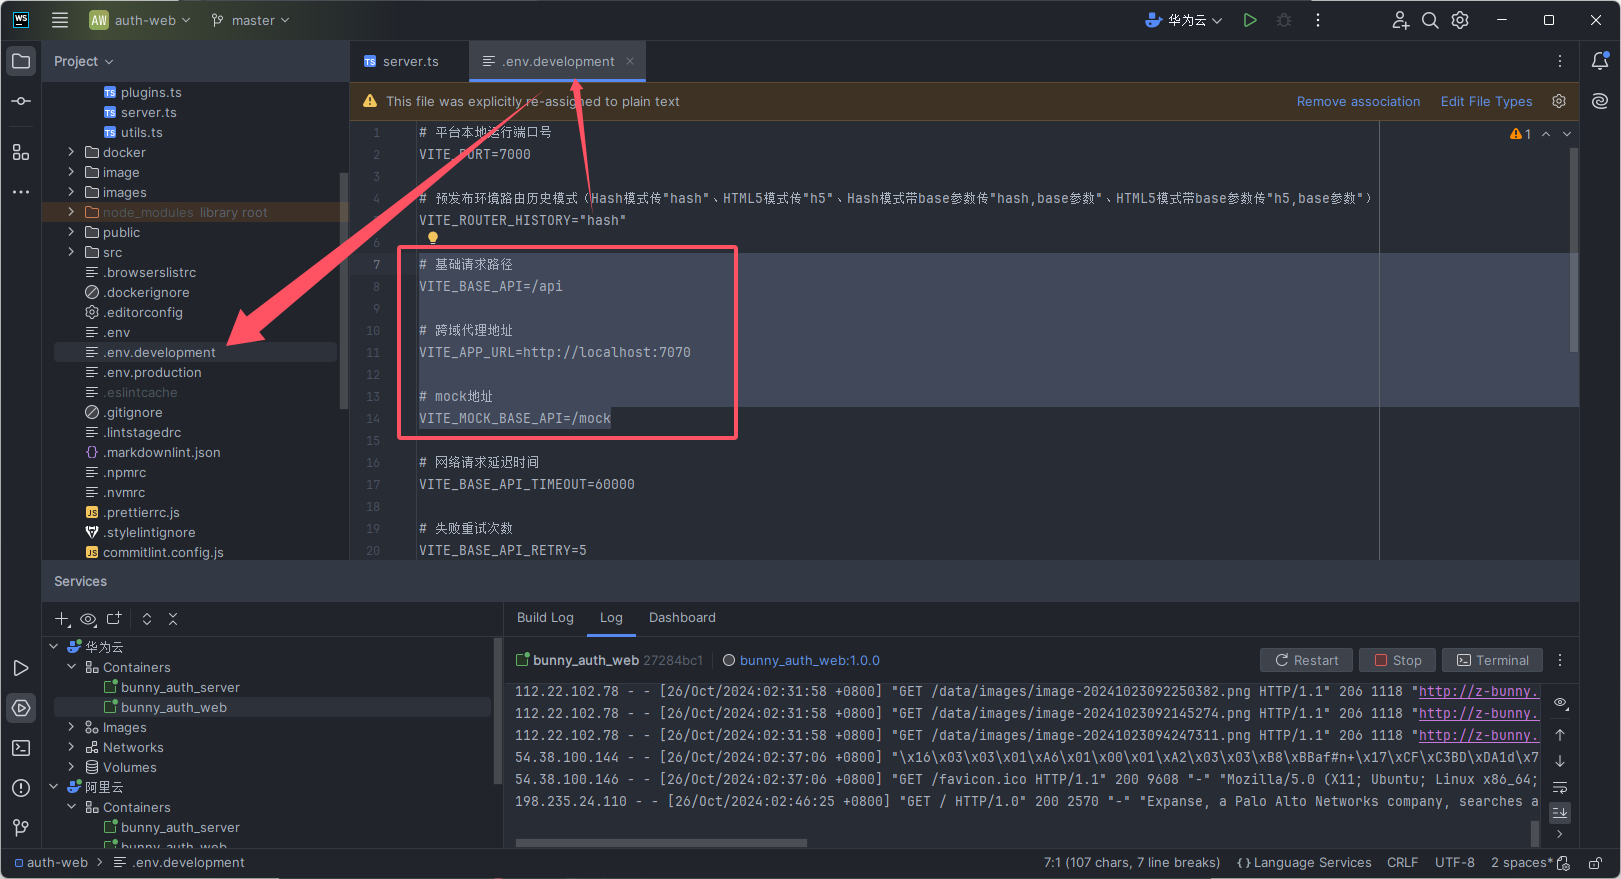Show more tool windows ellipsis on left stripe
The height and width of the screenshot is (879, 1621).
(21, 192)
